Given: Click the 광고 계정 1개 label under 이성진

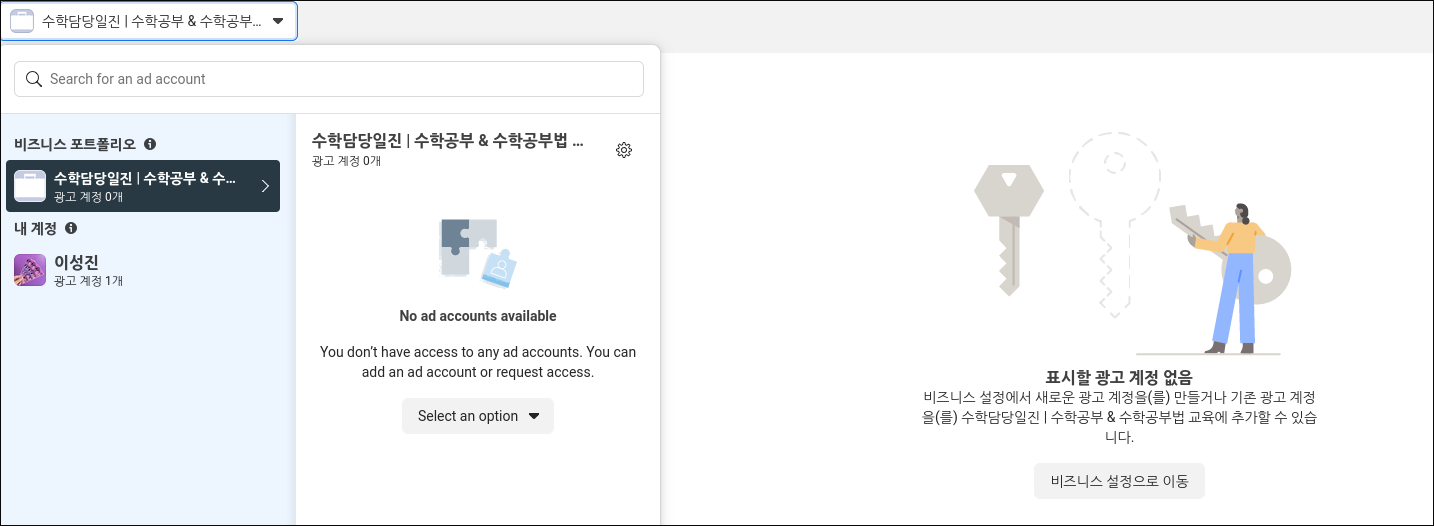Looking at the screenshot, I should pos(88,281).
